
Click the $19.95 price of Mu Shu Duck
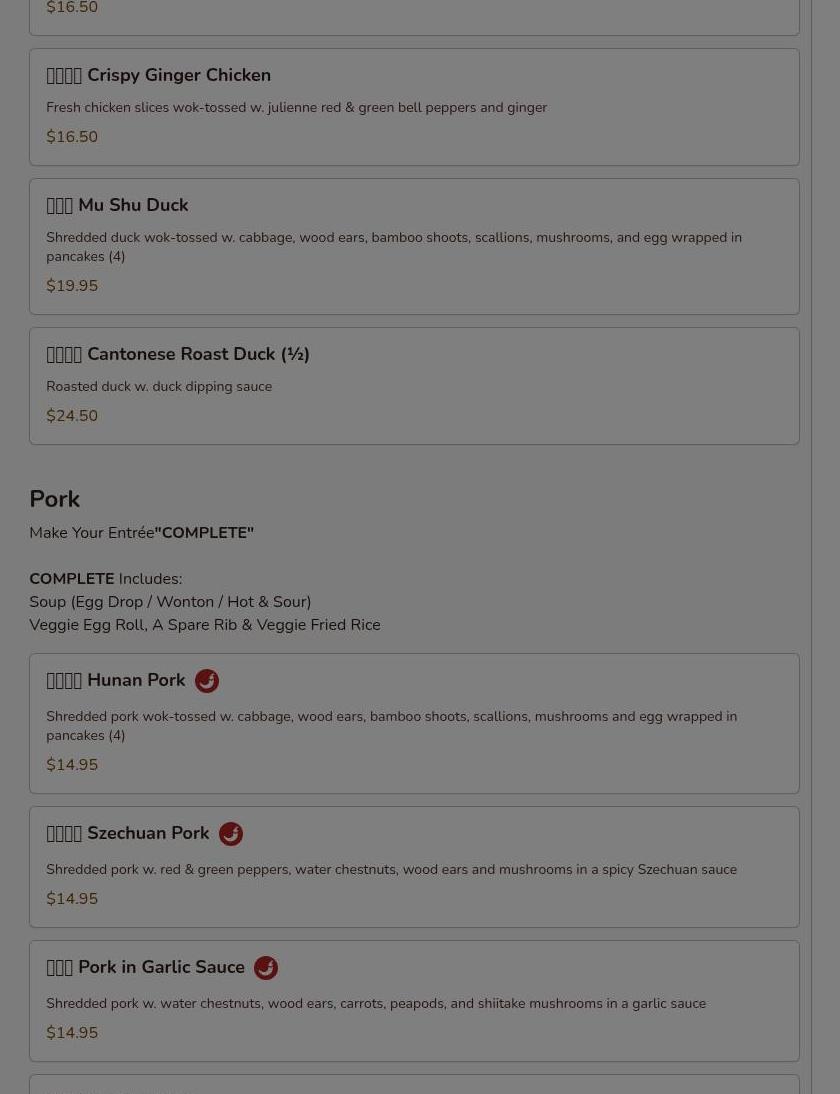[72, 286]
